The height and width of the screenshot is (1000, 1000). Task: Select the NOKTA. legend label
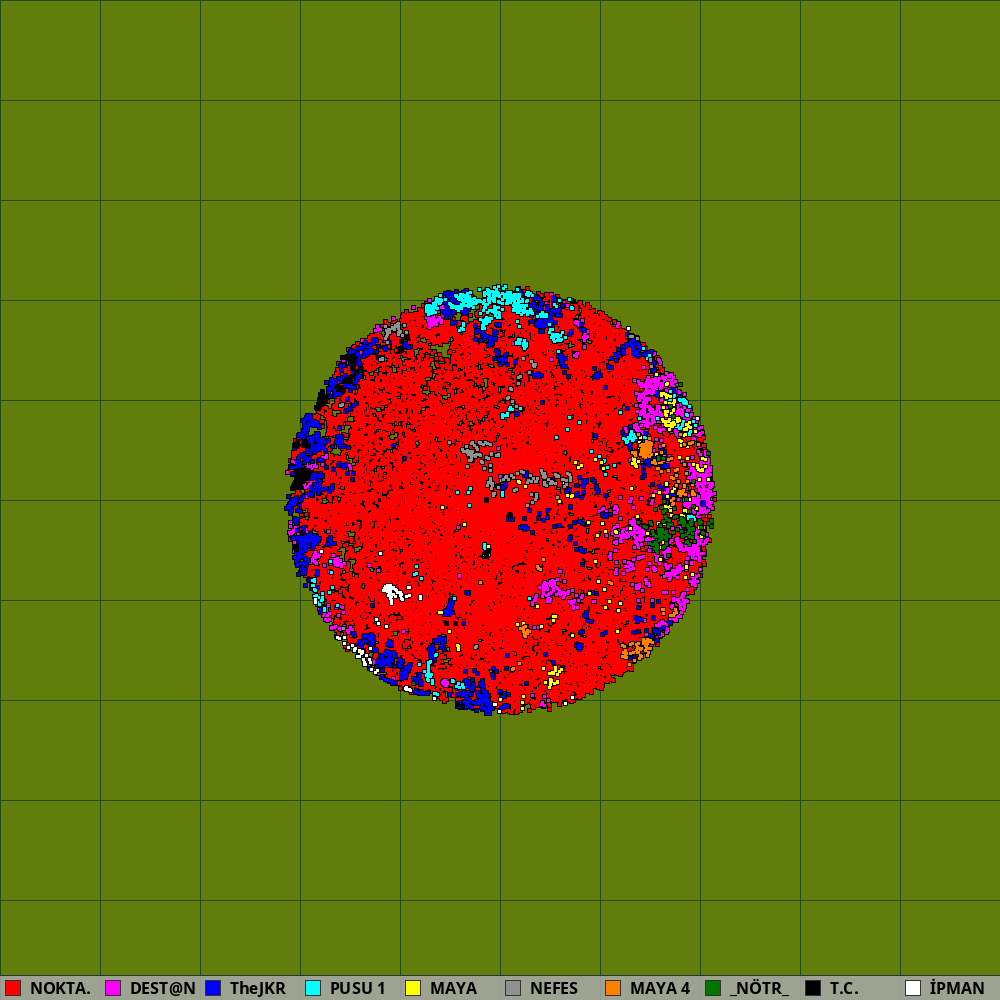[x=60, y=989]
